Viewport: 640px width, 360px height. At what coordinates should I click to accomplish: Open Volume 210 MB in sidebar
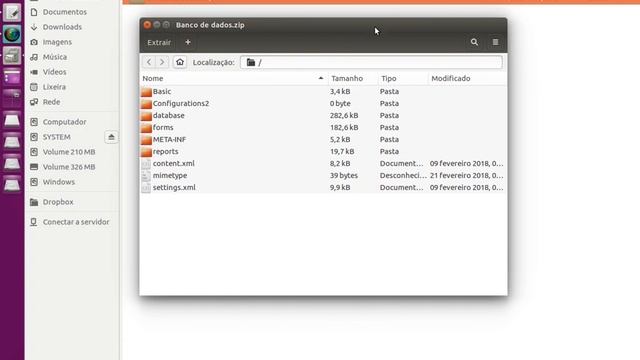pyautogui.click(x=69, y=152)
